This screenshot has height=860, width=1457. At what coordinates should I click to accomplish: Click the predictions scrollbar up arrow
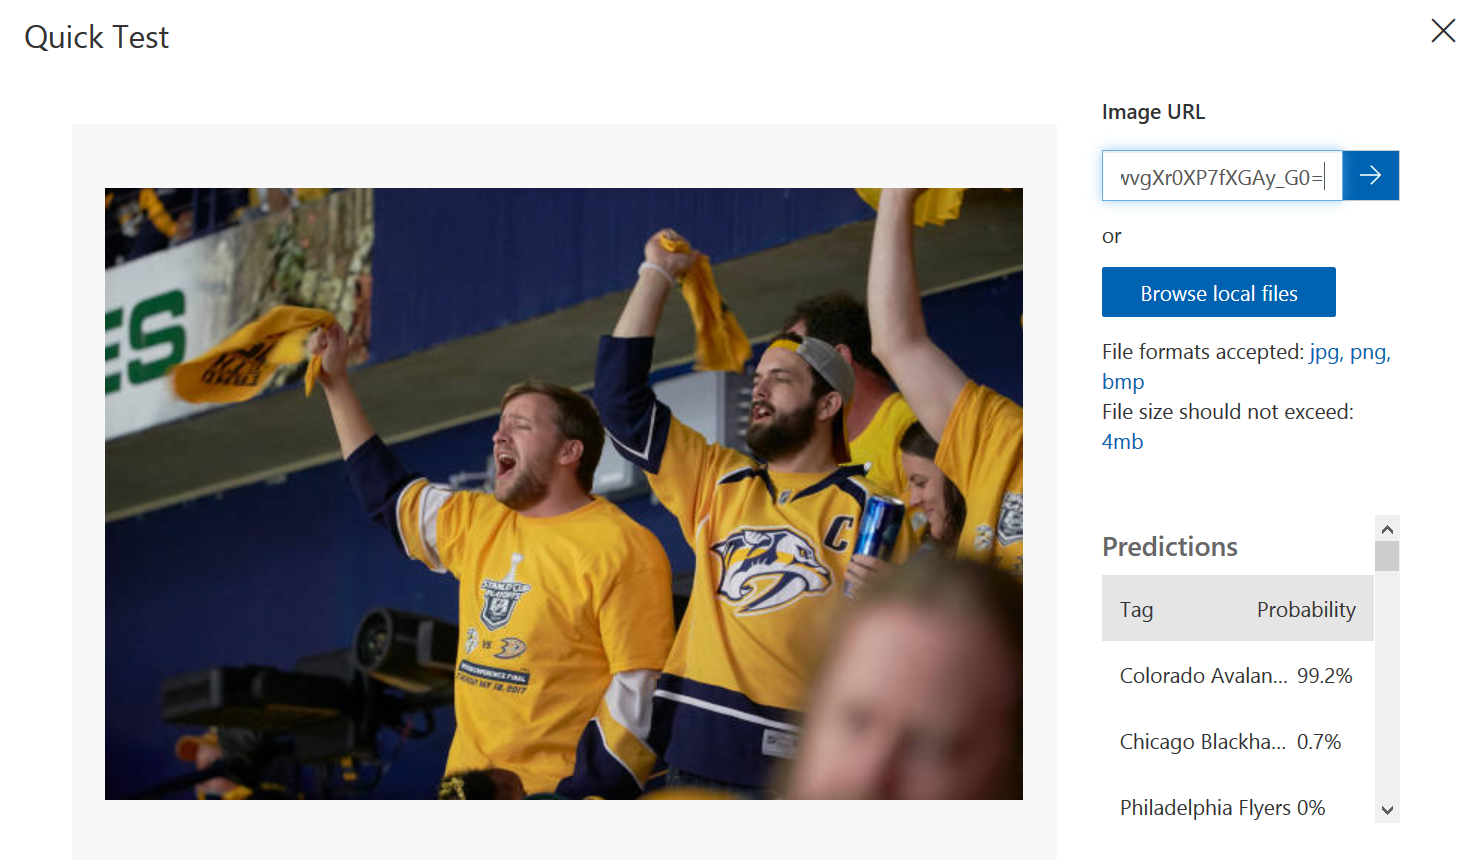[1387, 529]
